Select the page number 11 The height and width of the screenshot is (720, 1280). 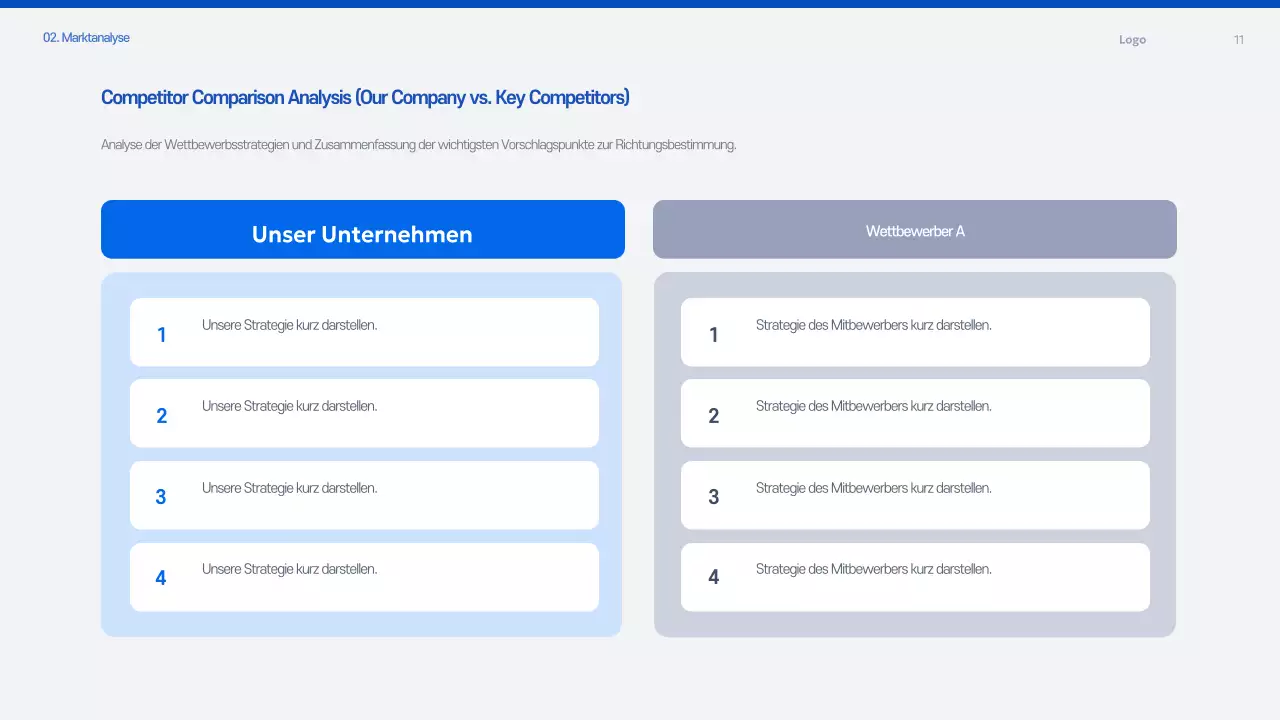point(1238,40)
